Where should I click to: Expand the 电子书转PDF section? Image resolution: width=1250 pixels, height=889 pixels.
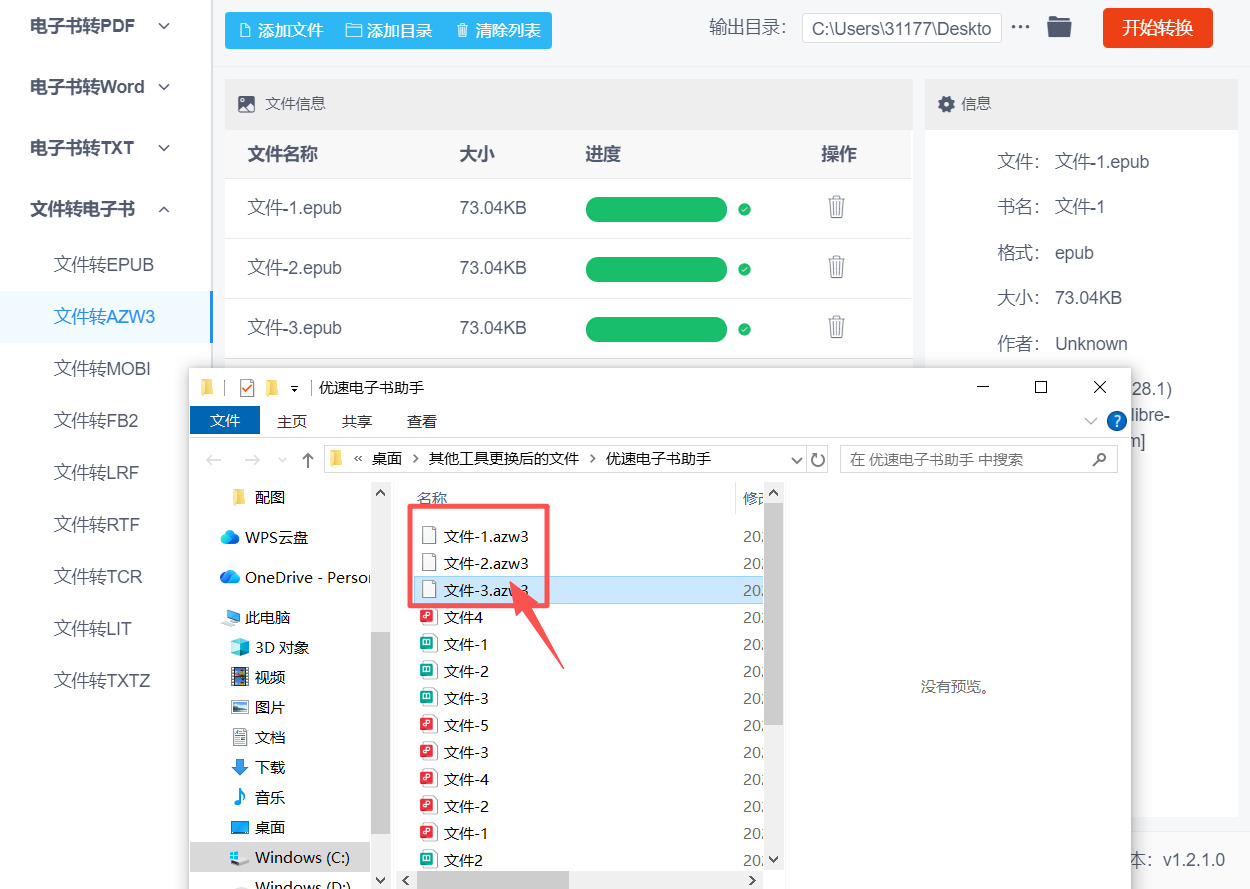pos(164,26)
